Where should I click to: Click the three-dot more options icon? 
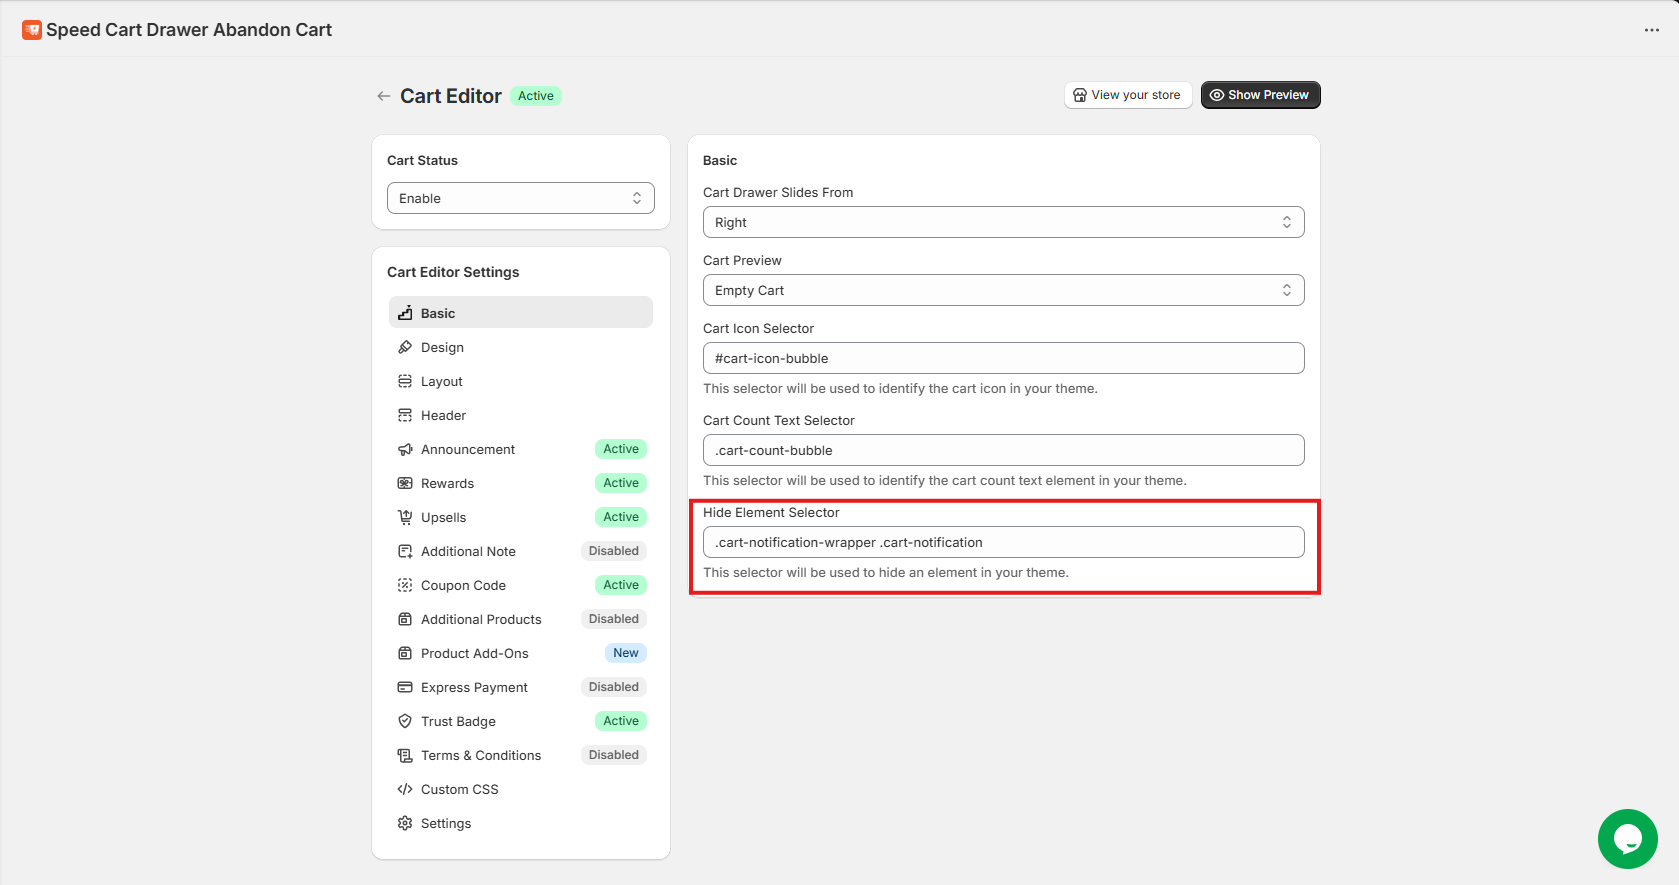(1651, 30)
